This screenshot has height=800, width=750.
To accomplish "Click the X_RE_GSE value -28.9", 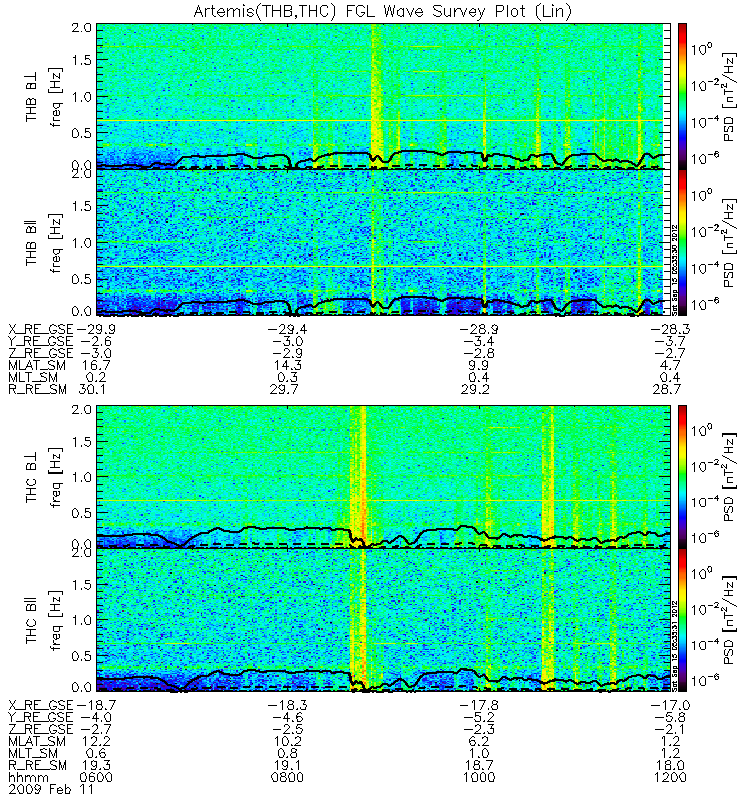I will click(x=479, y=329).
